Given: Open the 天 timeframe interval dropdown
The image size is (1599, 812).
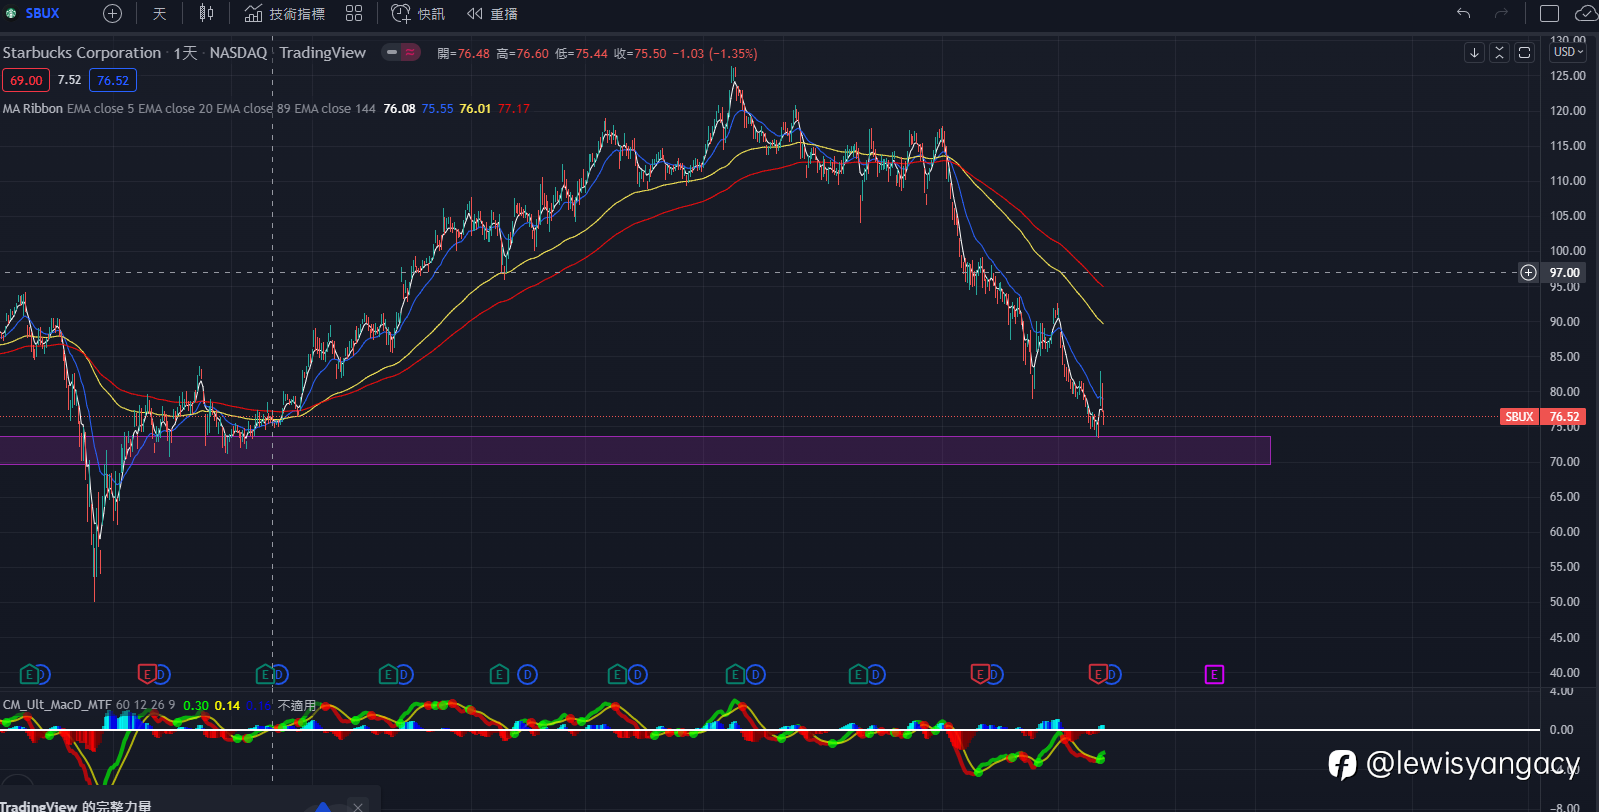Looking at the screenshot, I should (x=160, y=14).
